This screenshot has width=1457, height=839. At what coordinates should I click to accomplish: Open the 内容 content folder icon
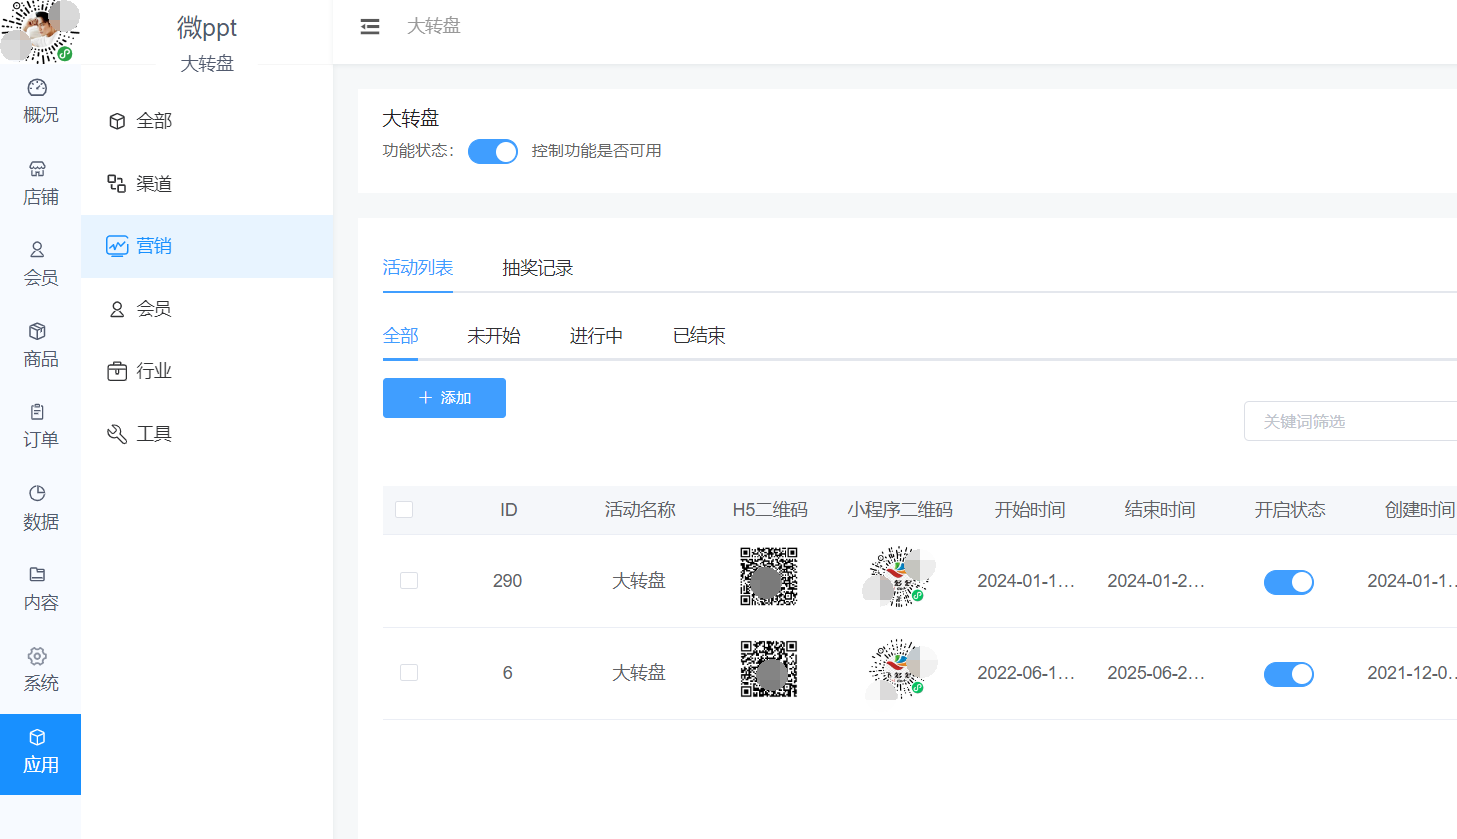37,574
